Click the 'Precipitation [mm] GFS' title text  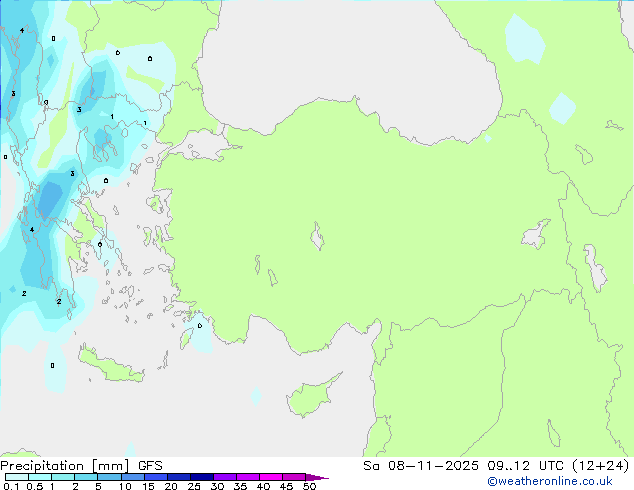pyautogui.click(x=81, y=466)
